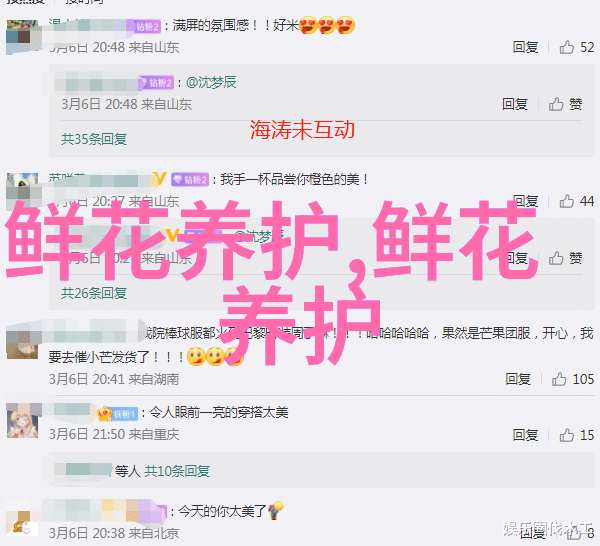Image resolution: width=600 pixels, height=546 pixels.
Task: Open the first commenter's avatar
Action: click(x=23, y=37)
